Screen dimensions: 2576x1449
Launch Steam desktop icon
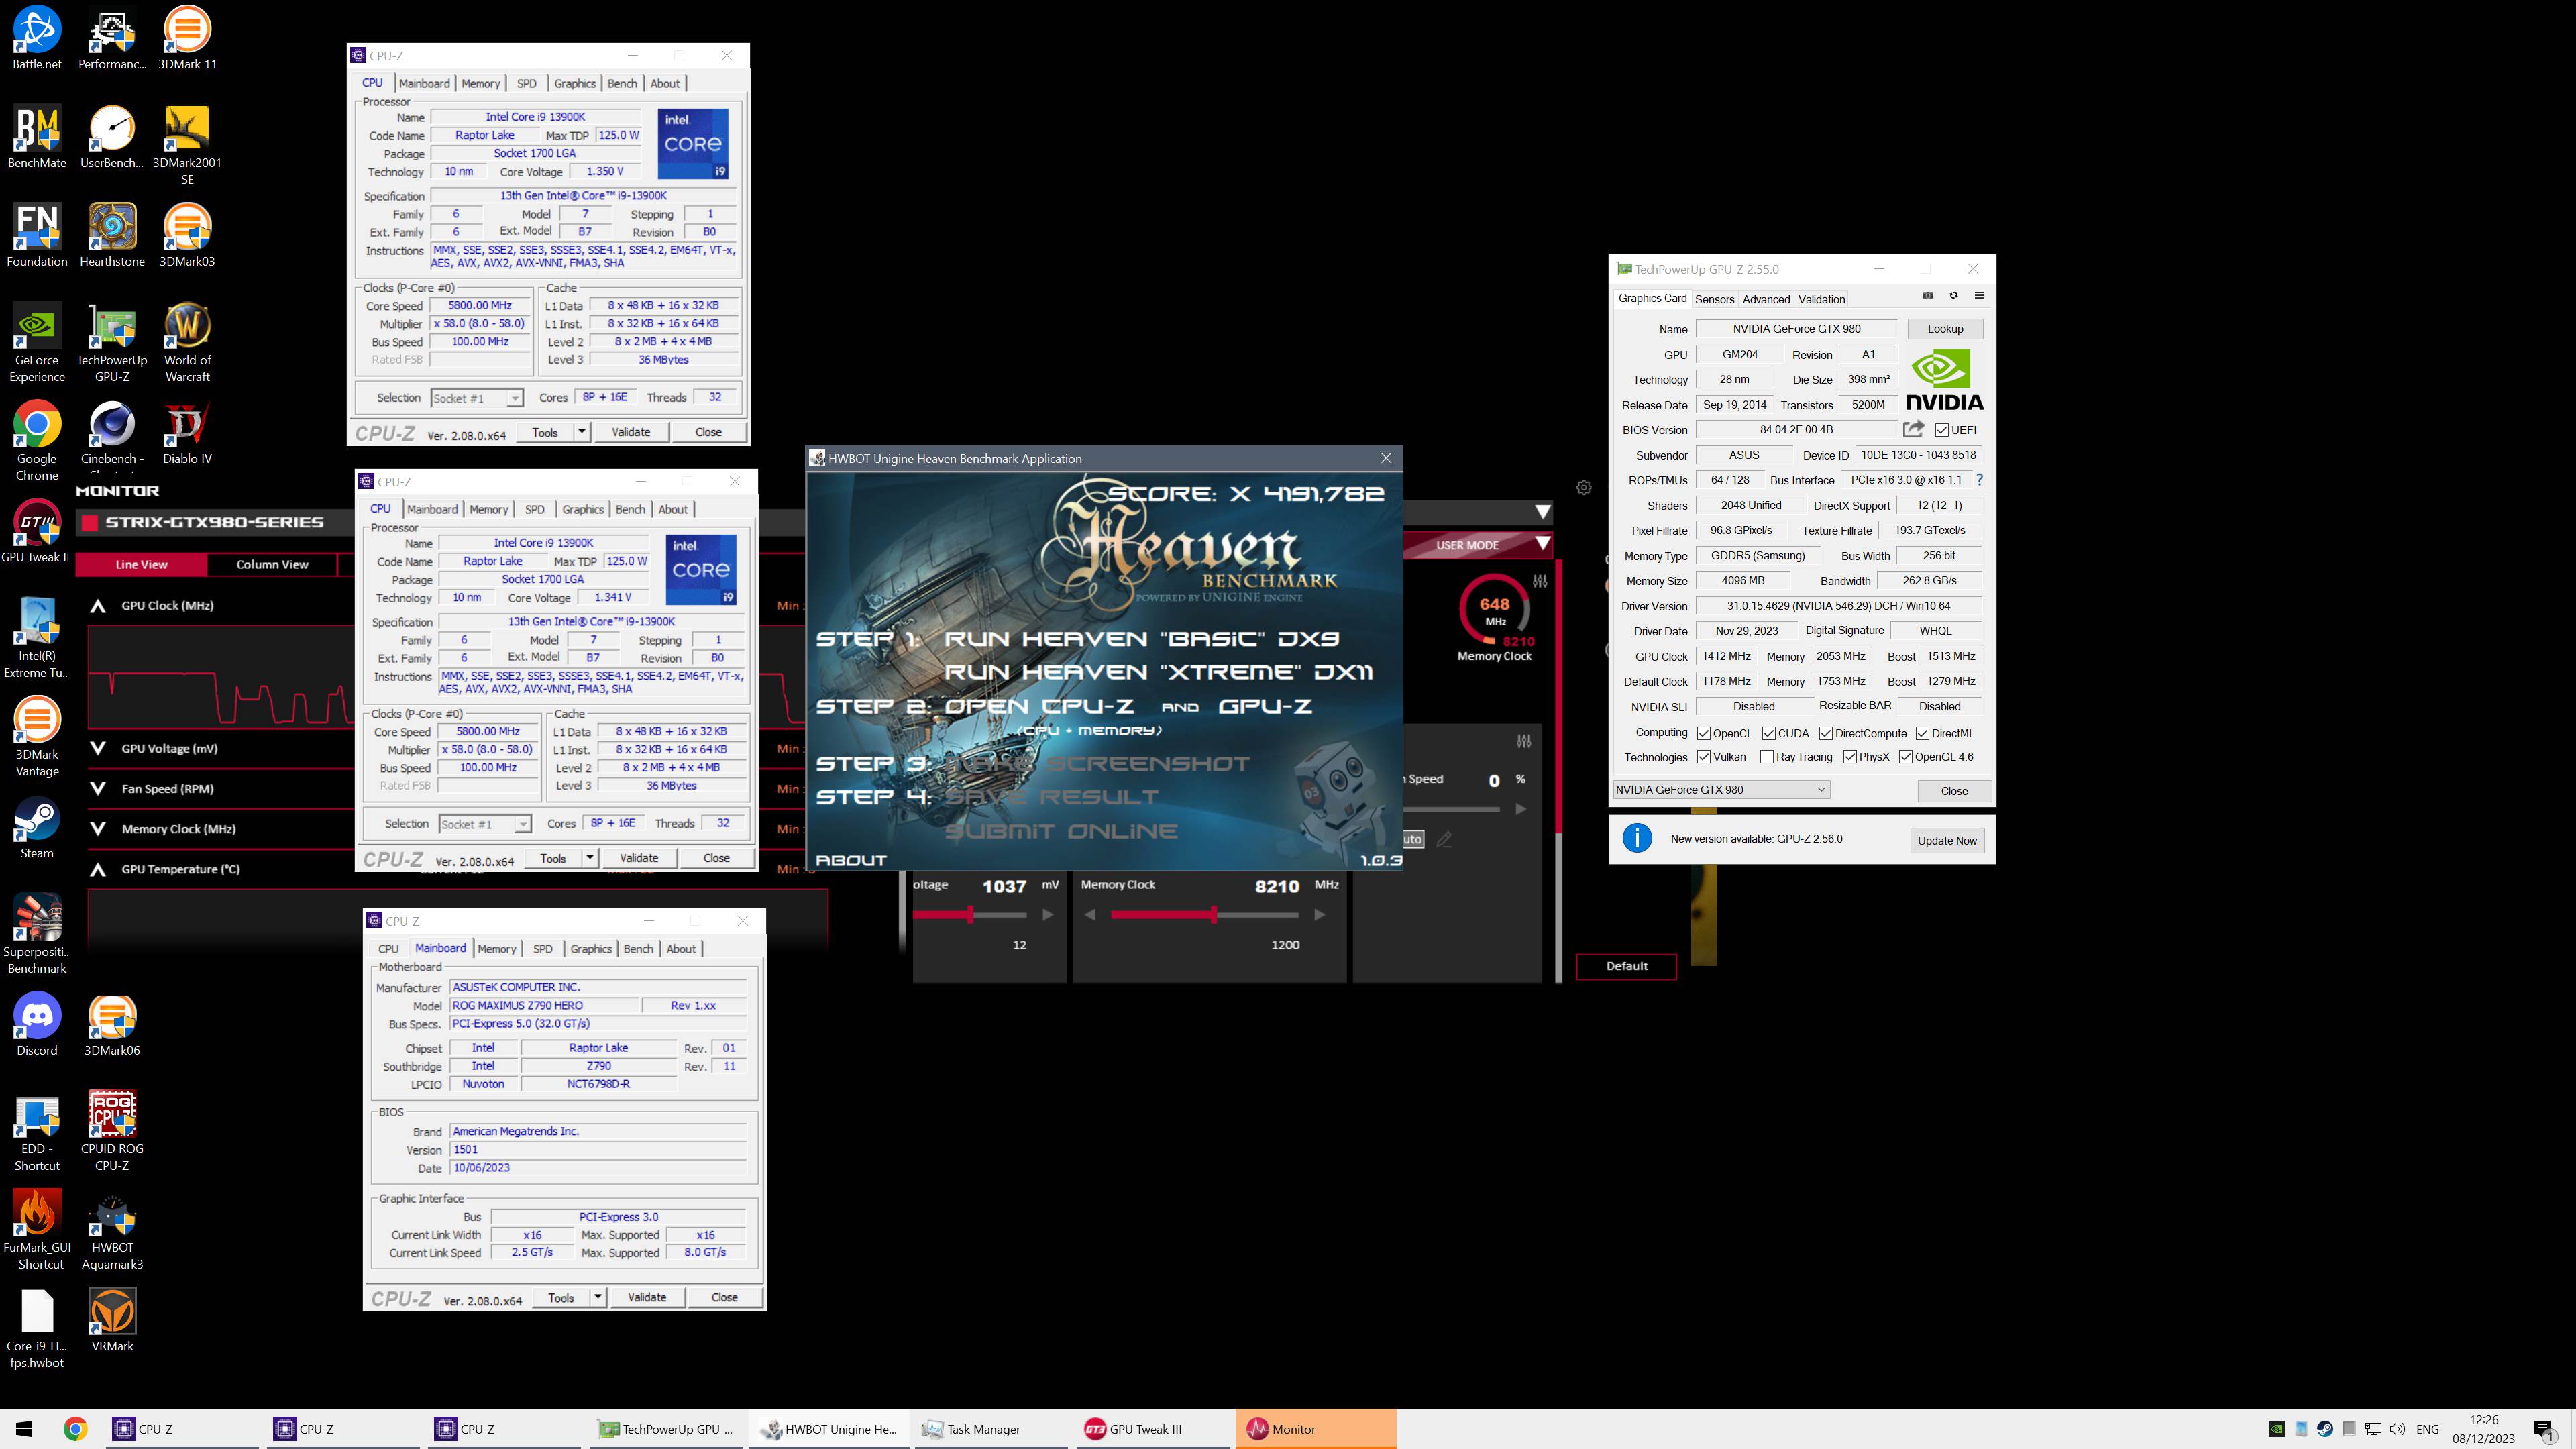point(37,827)
